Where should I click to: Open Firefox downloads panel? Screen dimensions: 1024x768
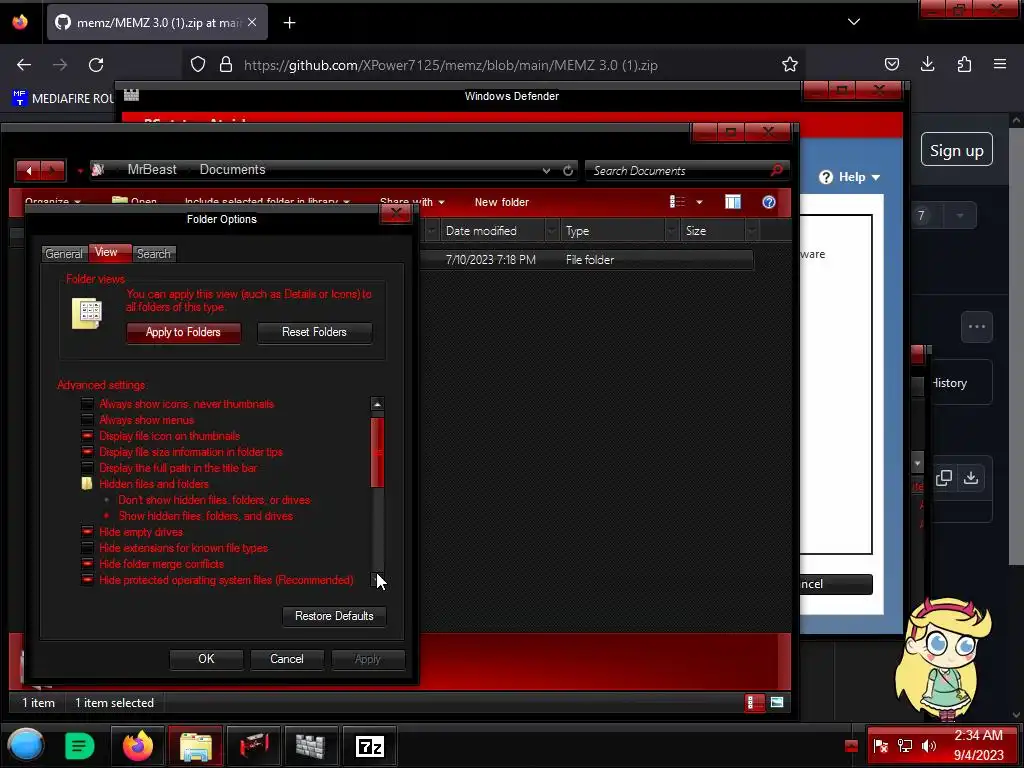tap(927, 64)
